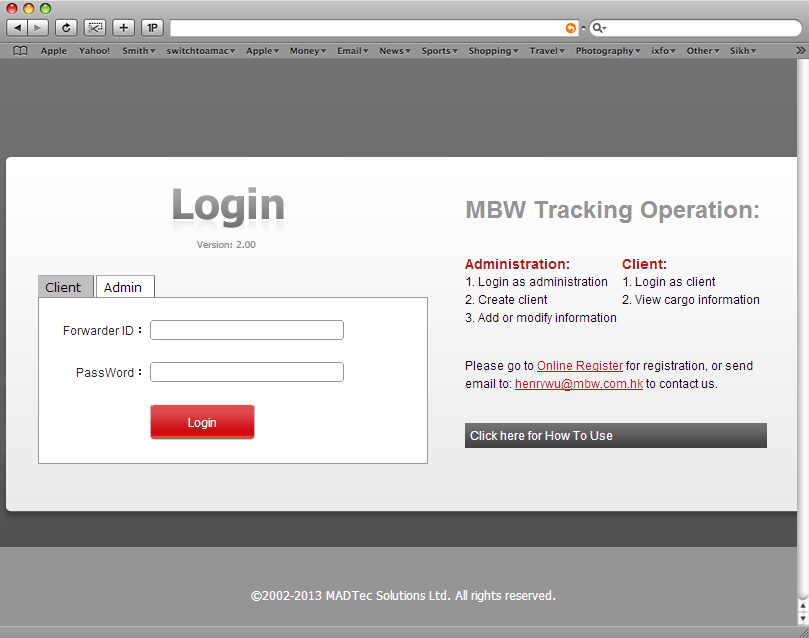This screenshot has height=638, width=809.
Task: Open the Apple bookmark
Action: point(54,51)
